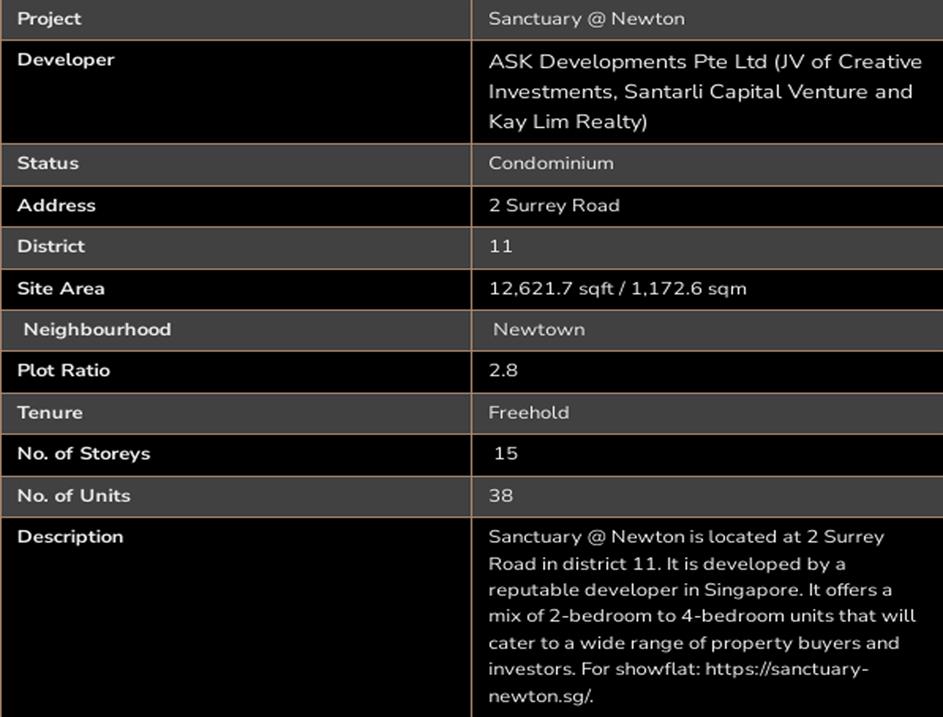Click the Plot Ratio label
This screenshot has width=943, height=717.
(x=64, y=370)
